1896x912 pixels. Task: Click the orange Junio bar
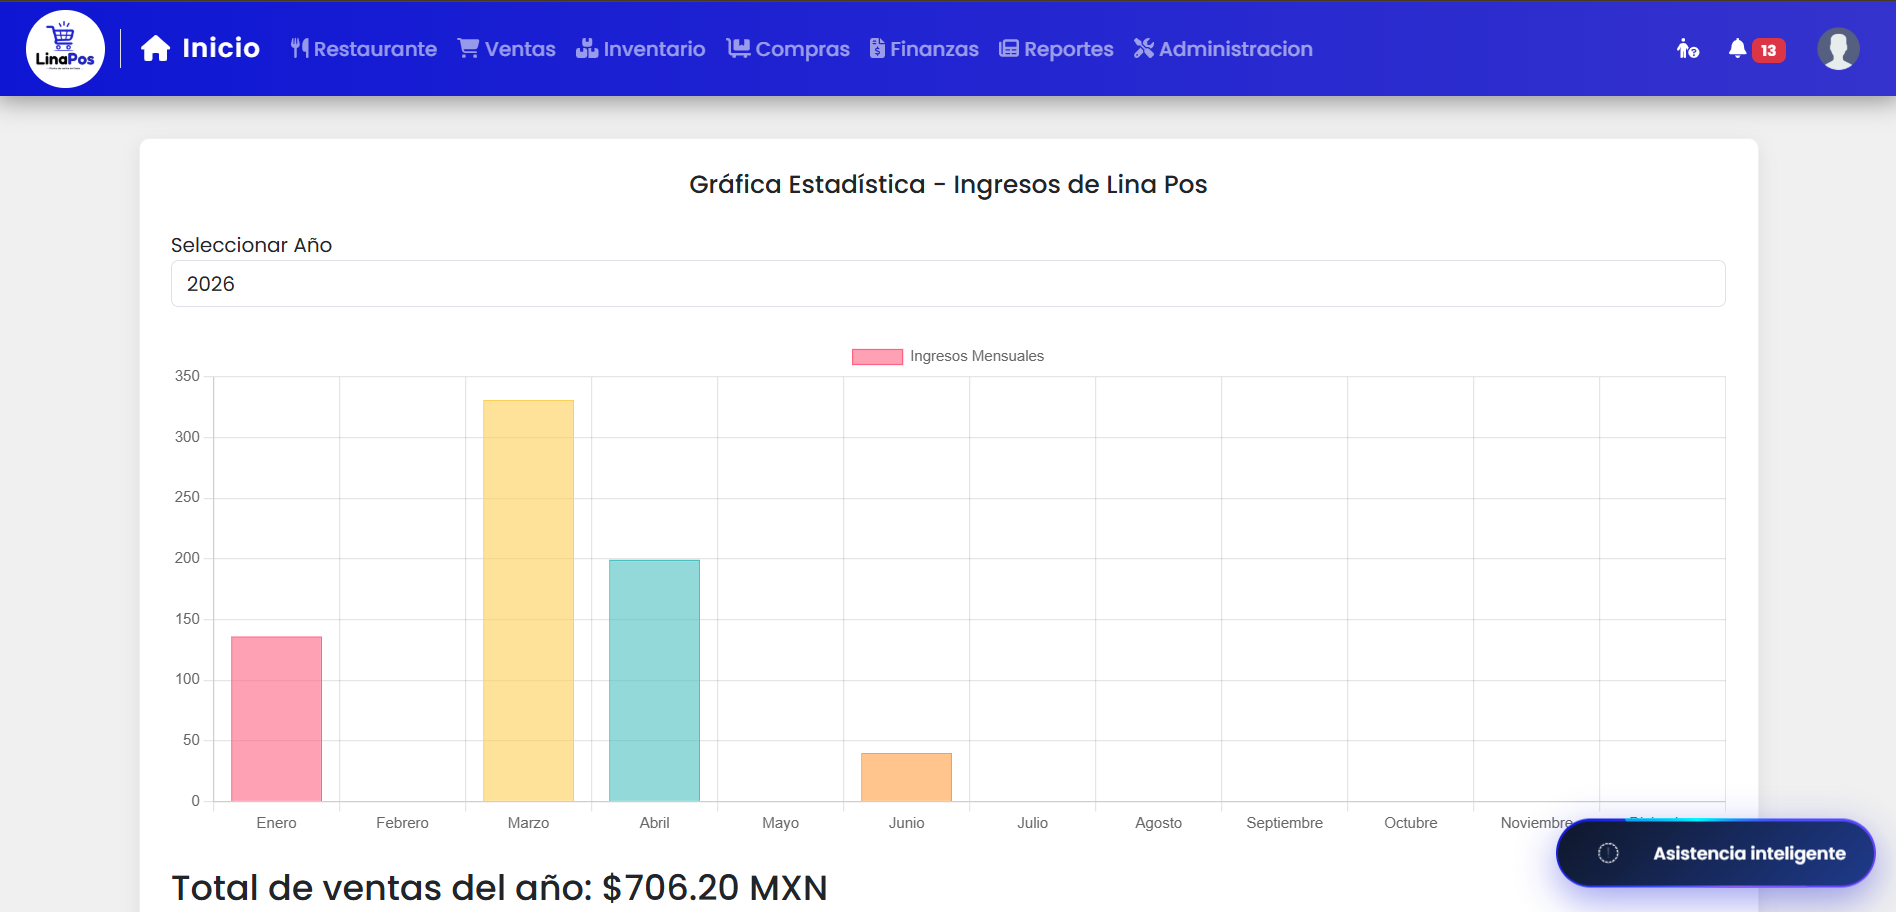tap(906, 777)
